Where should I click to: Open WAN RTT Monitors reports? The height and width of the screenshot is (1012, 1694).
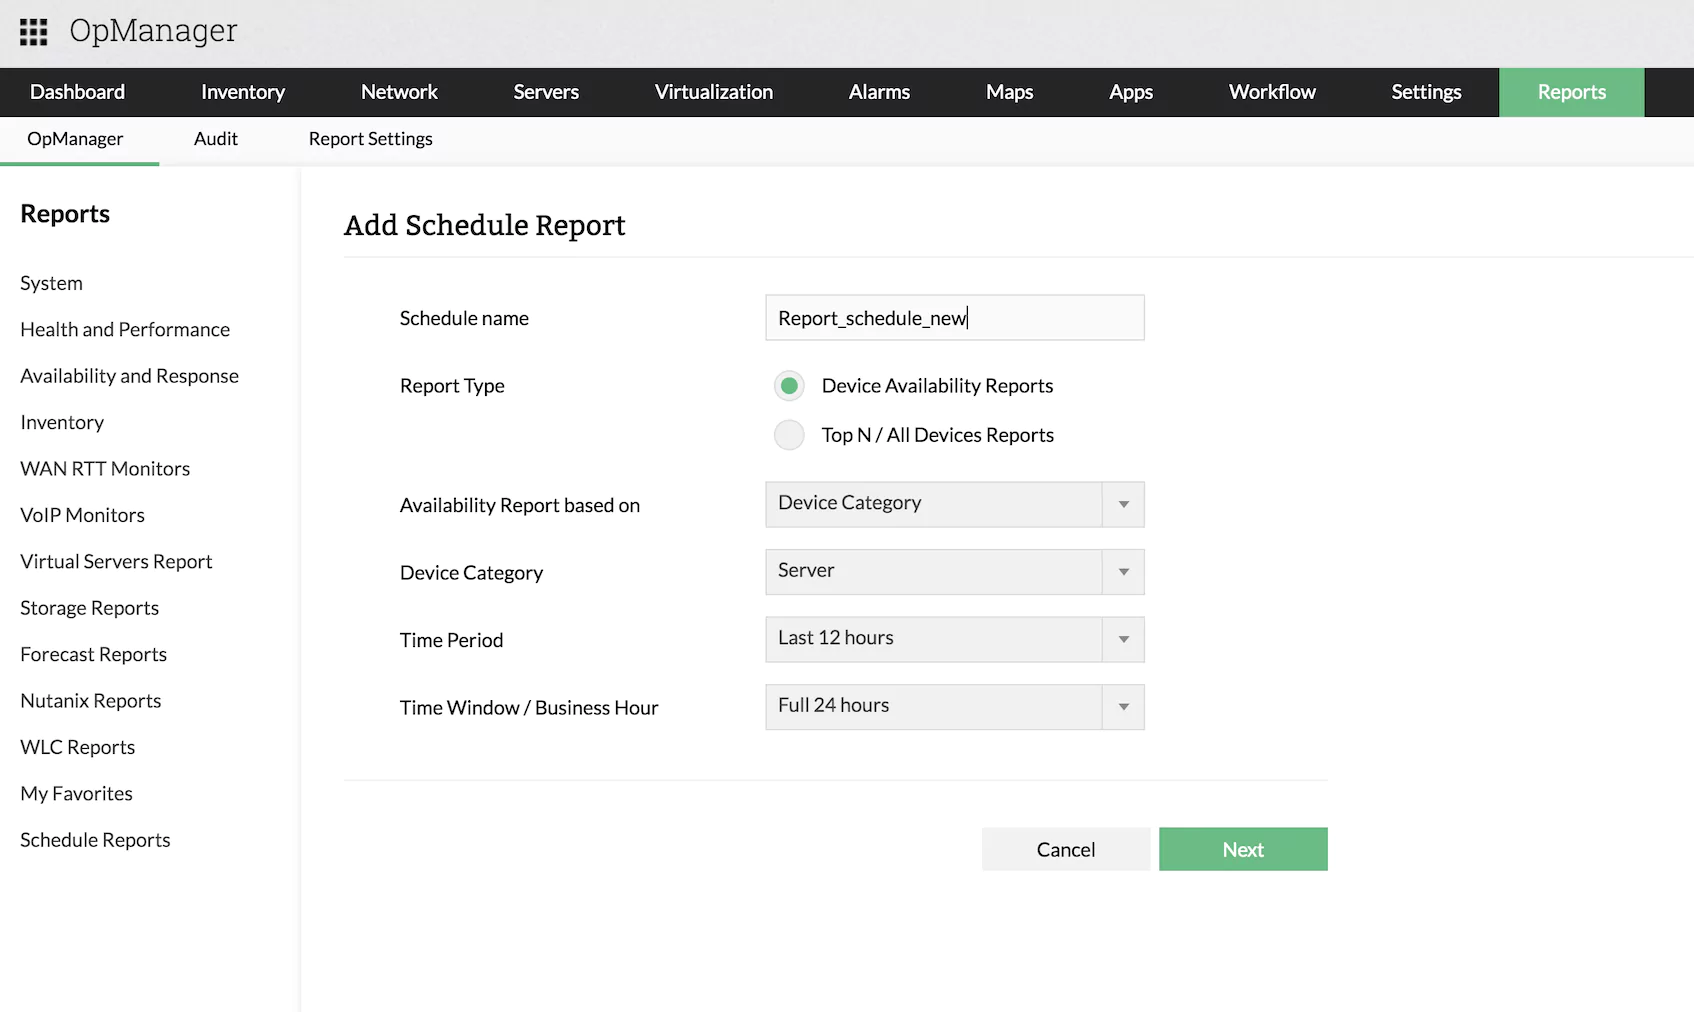[x=105, y=469]
